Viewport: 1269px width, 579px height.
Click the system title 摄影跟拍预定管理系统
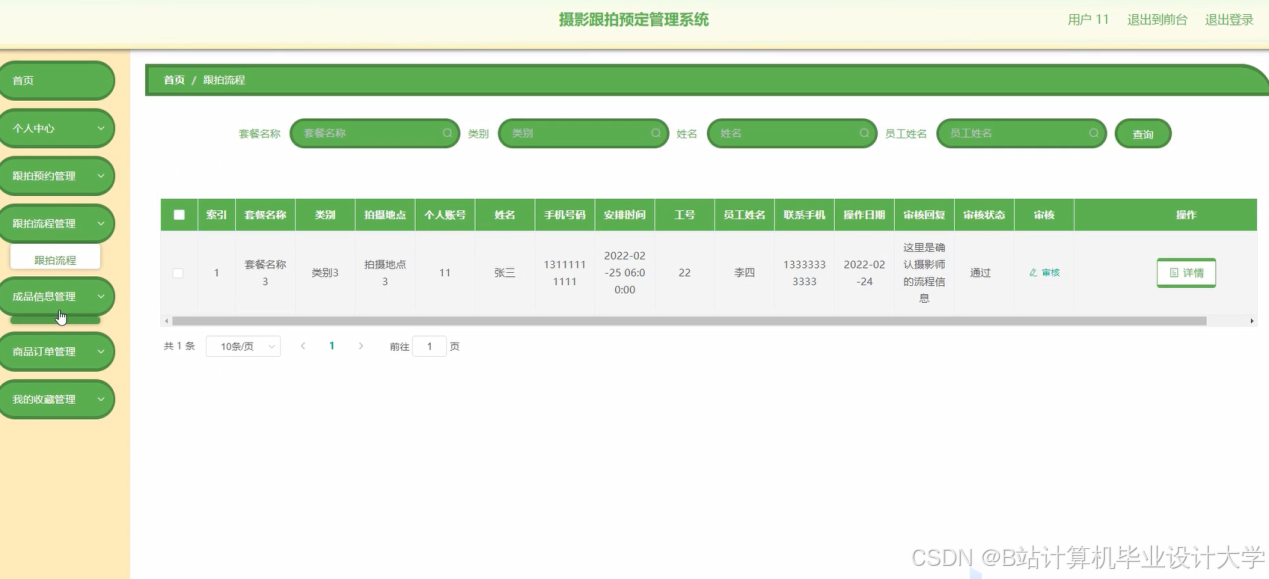click(634, 19)
